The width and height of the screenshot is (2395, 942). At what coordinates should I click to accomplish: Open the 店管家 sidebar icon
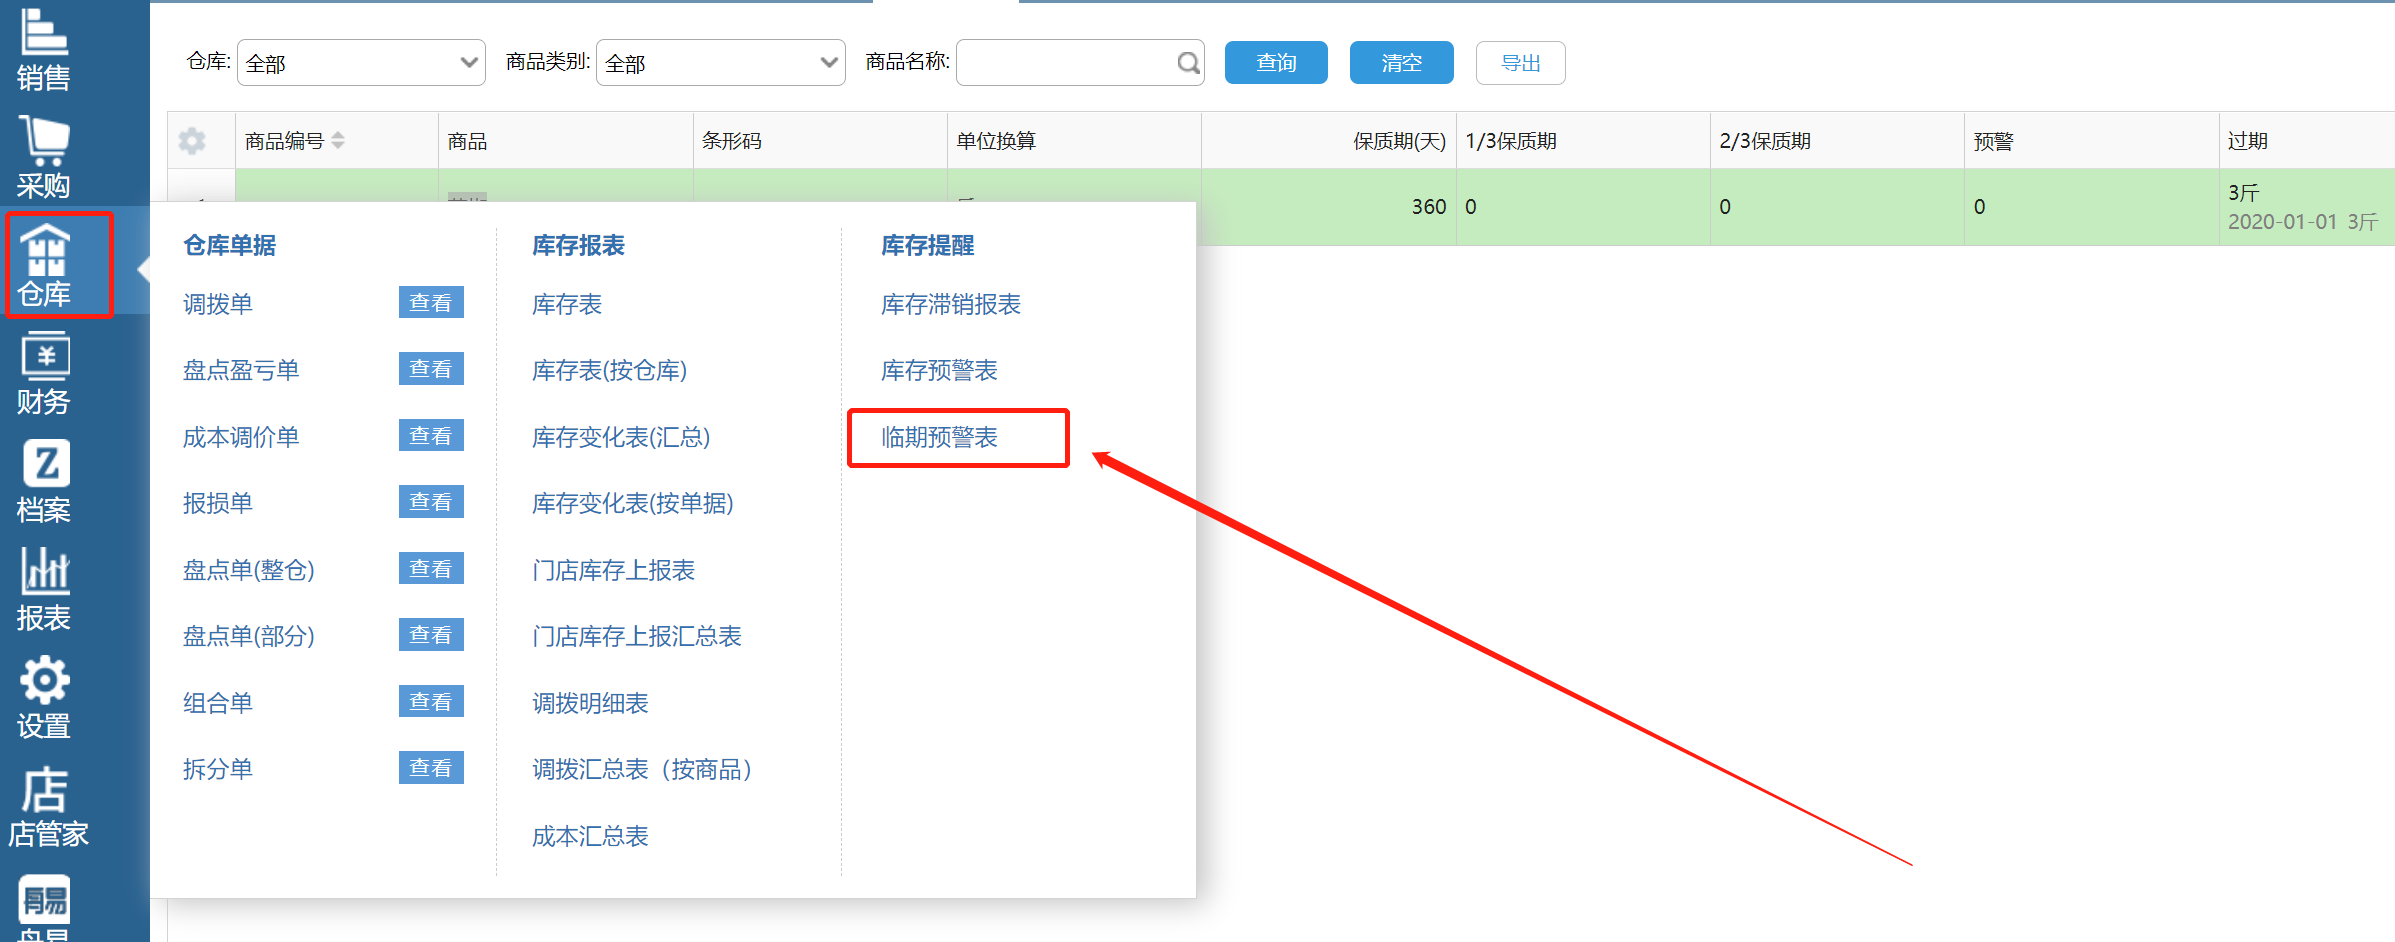pyautogui.click(x=47, y=807)
